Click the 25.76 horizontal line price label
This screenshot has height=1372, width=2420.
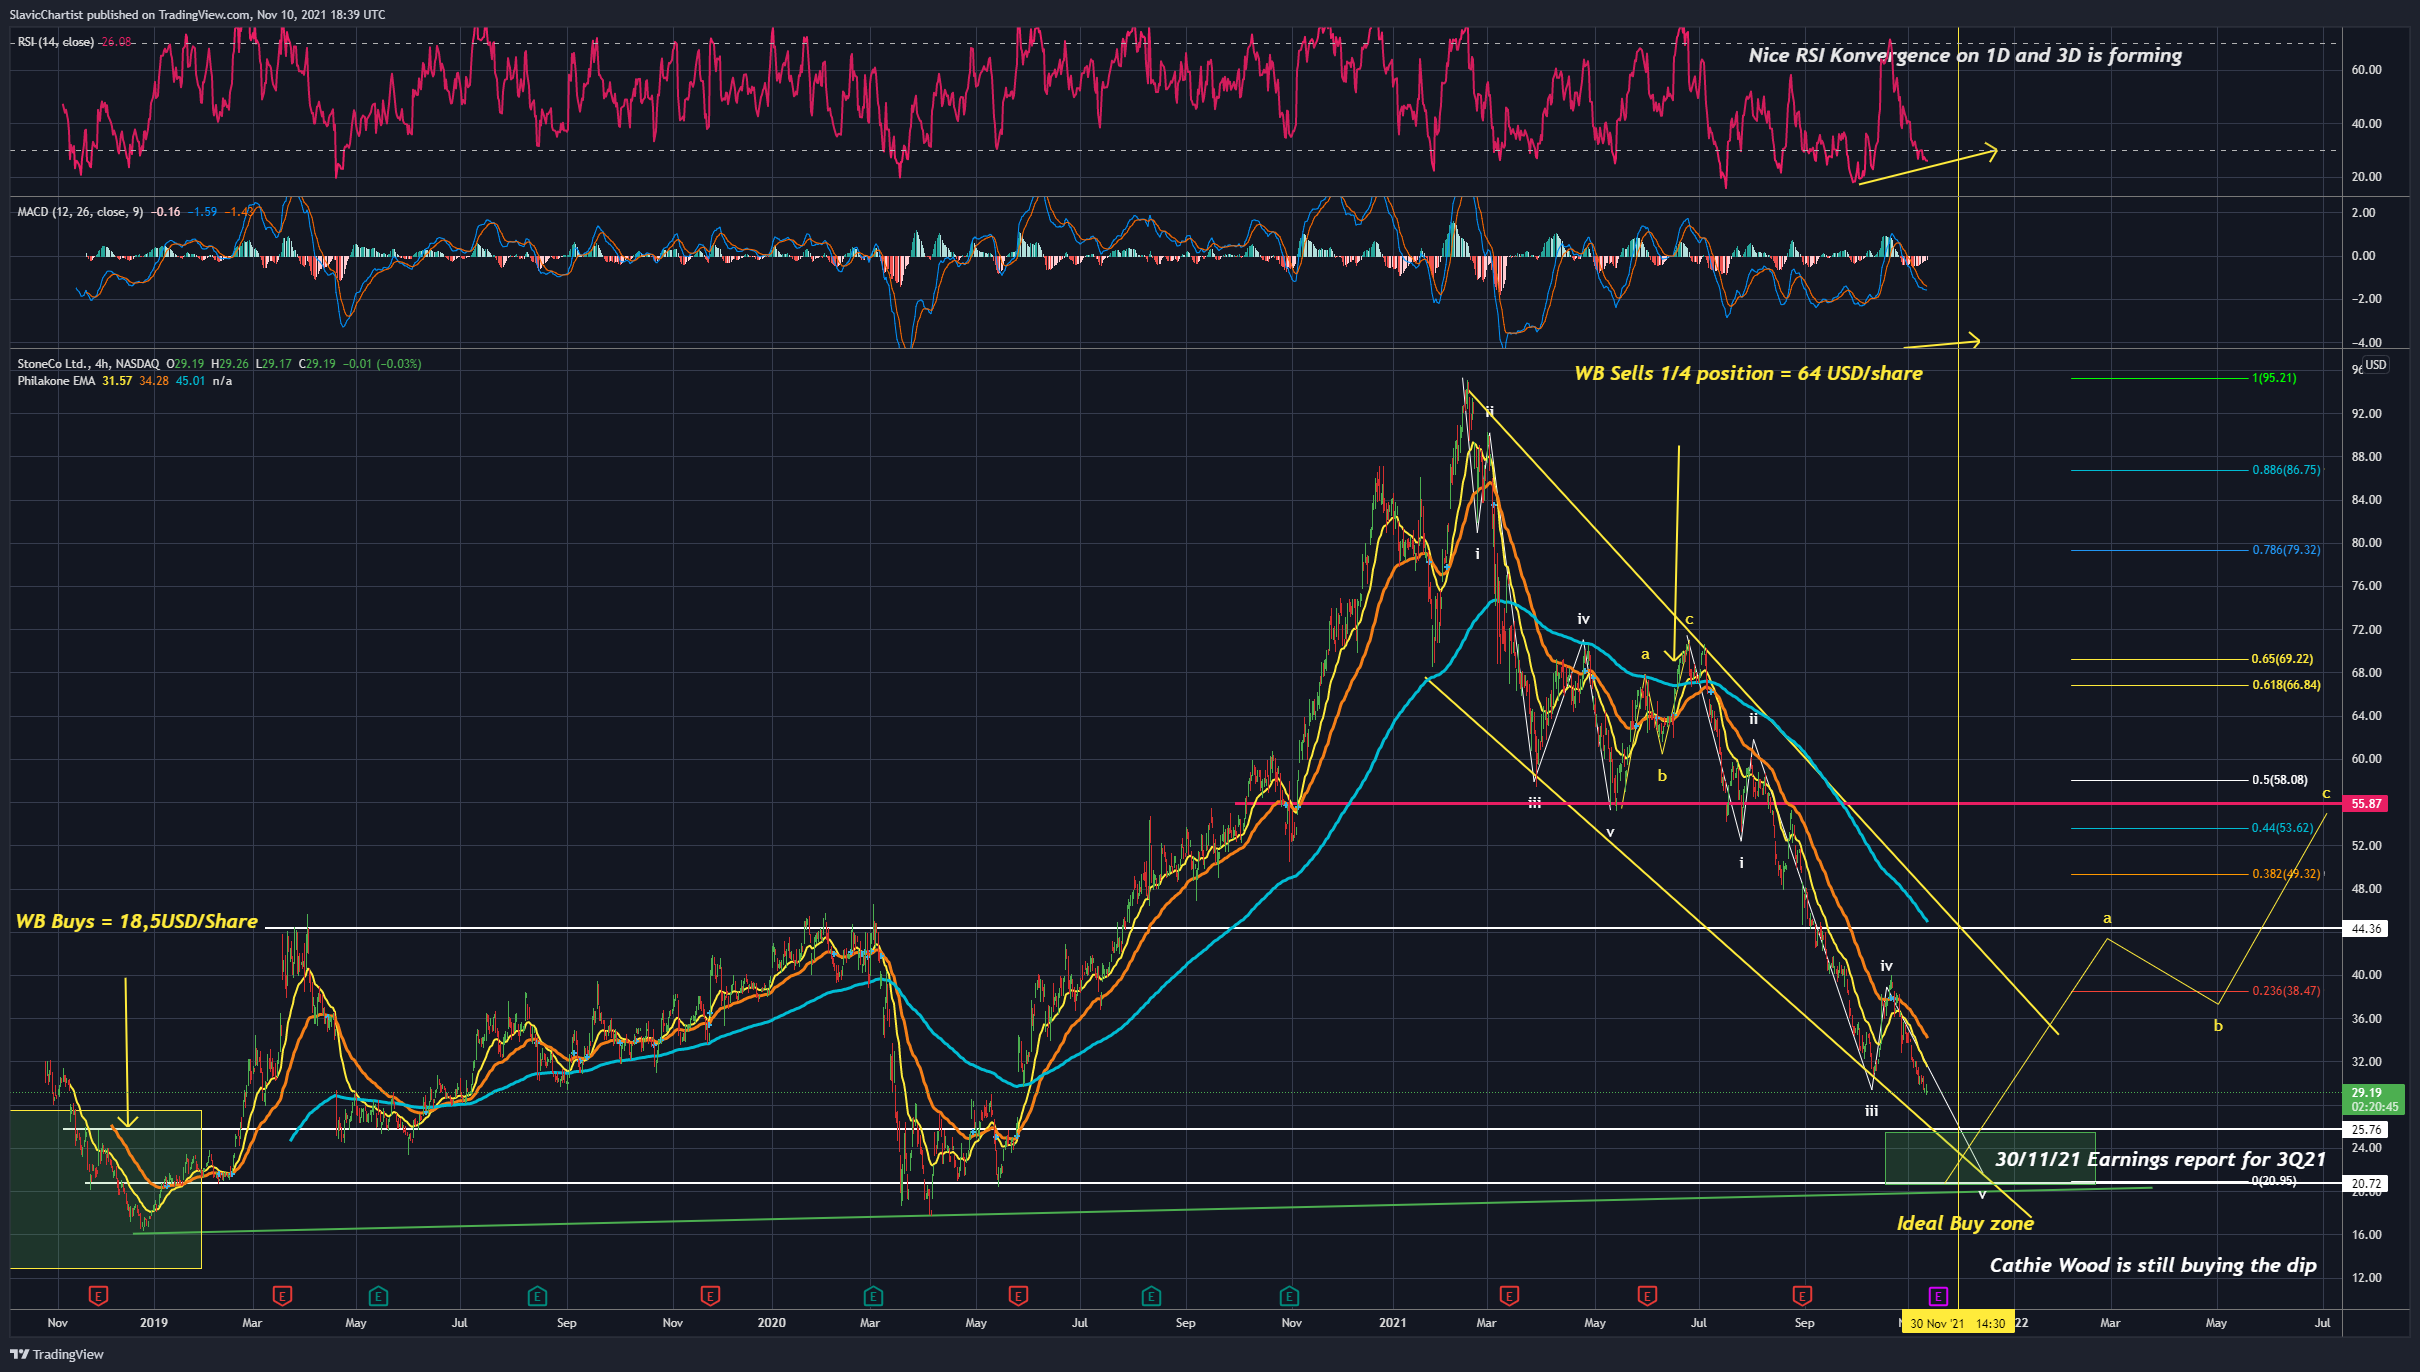click(x=2366, y=1130)
